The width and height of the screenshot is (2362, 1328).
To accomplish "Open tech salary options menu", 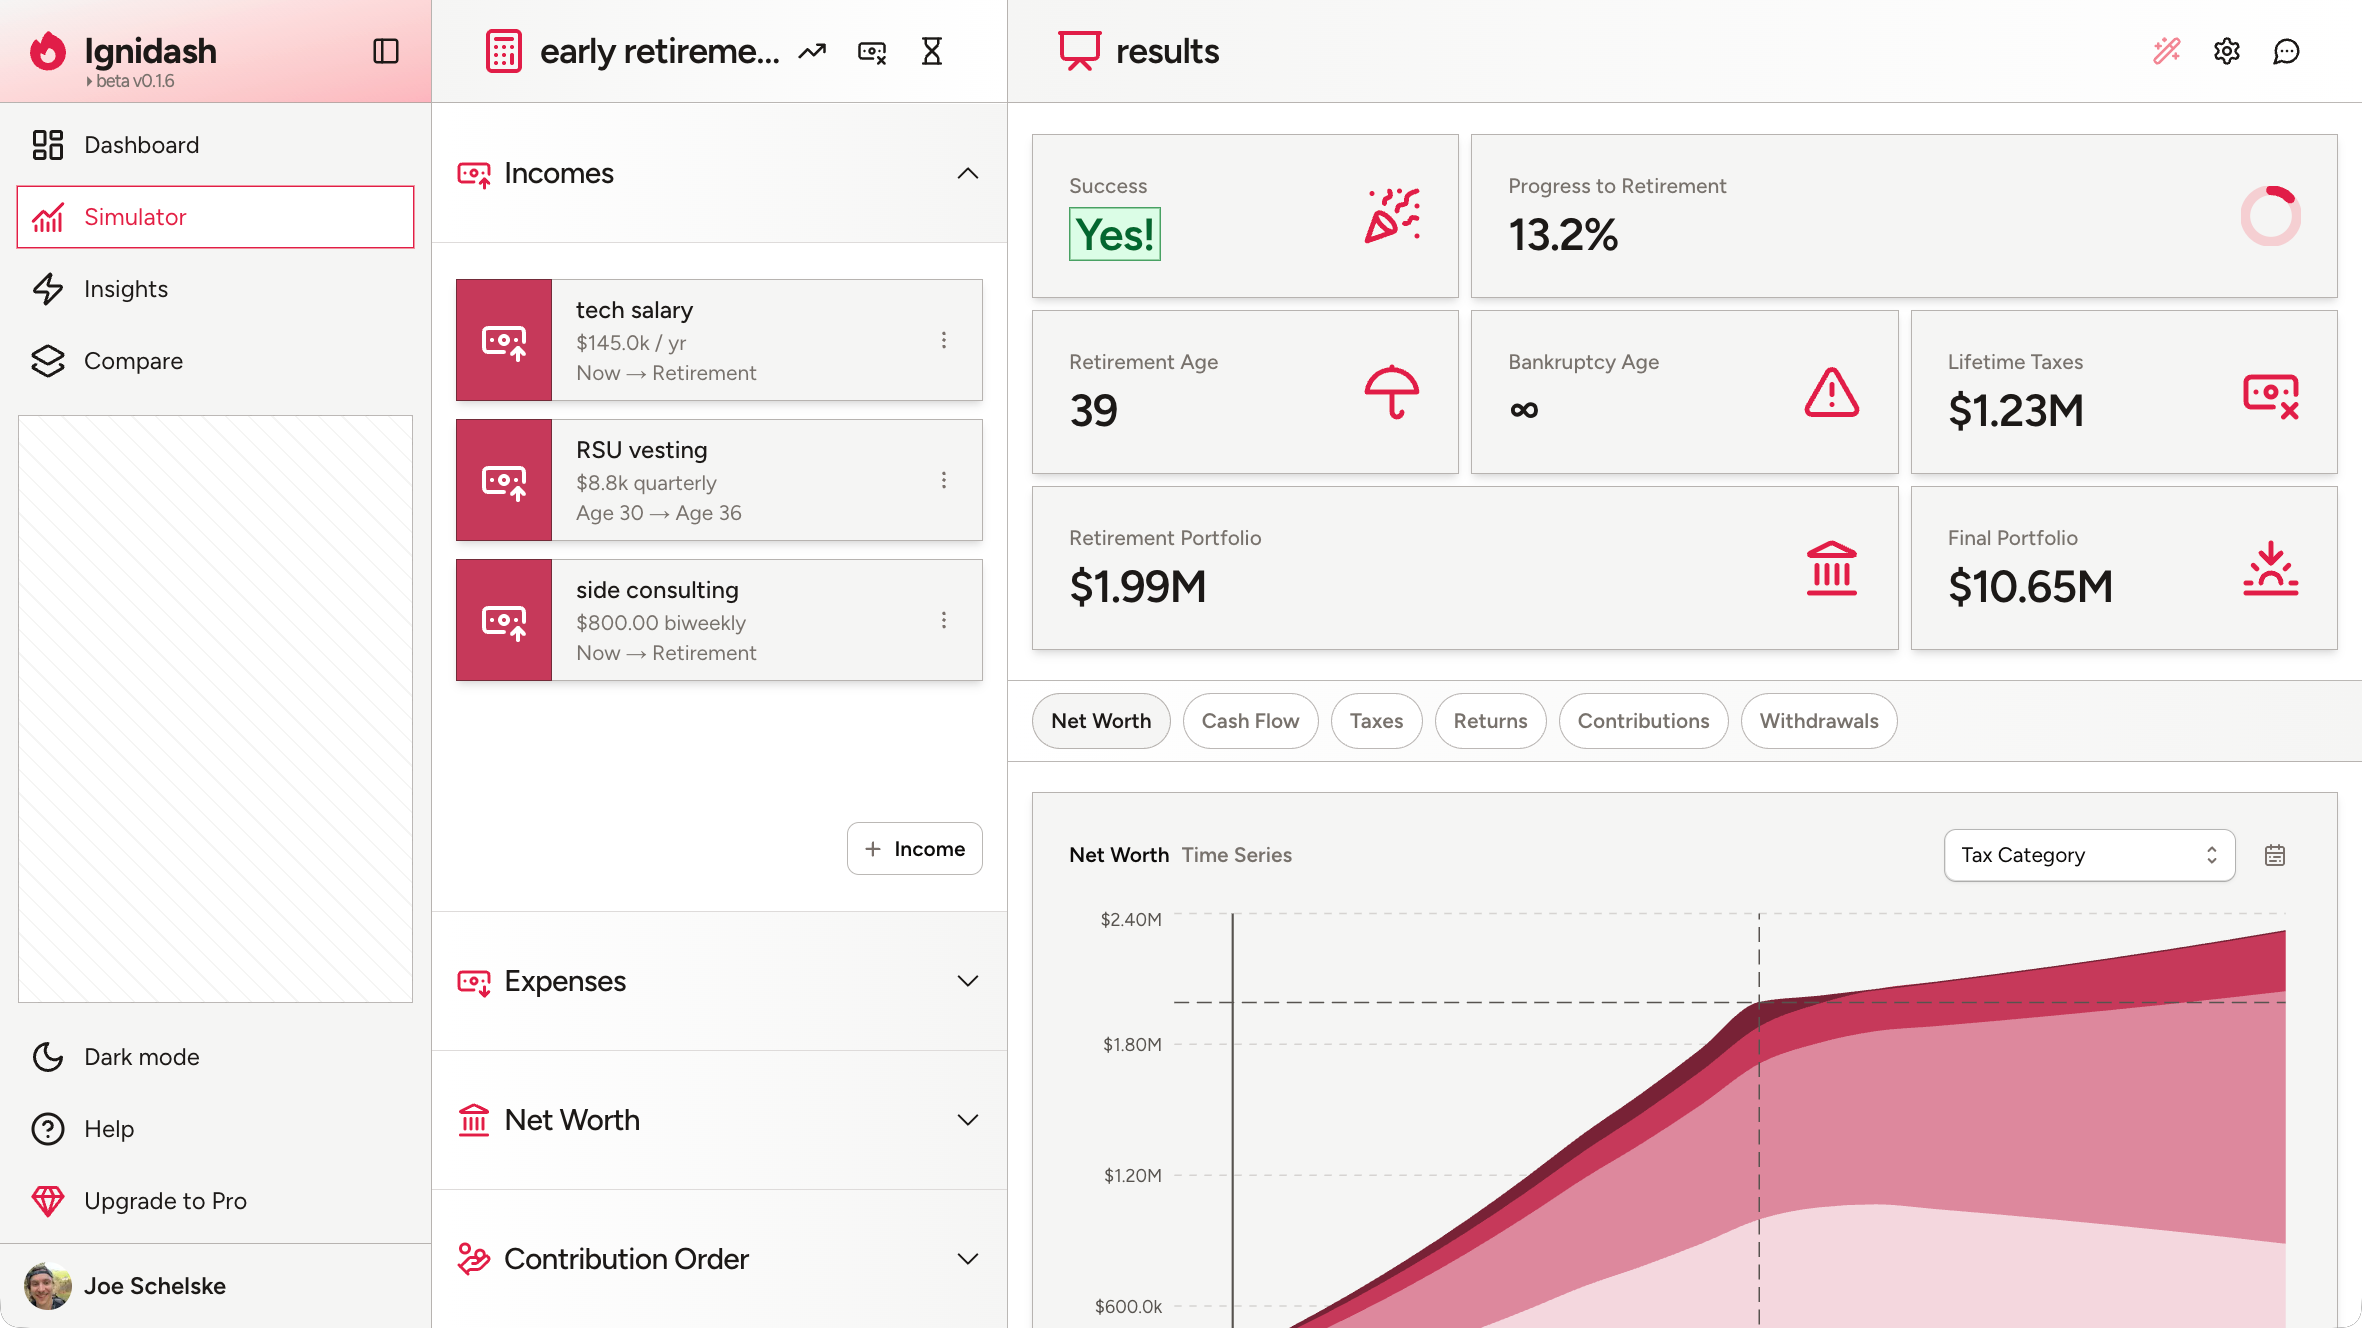I will tap(943, 340).
